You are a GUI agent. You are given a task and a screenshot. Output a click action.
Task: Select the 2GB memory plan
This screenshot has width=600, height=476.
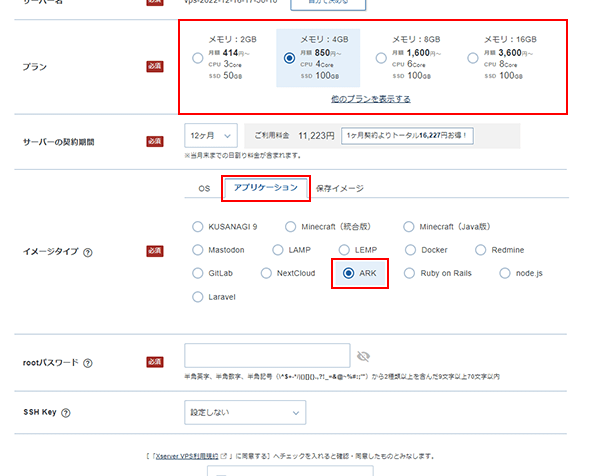coord(197,58)
